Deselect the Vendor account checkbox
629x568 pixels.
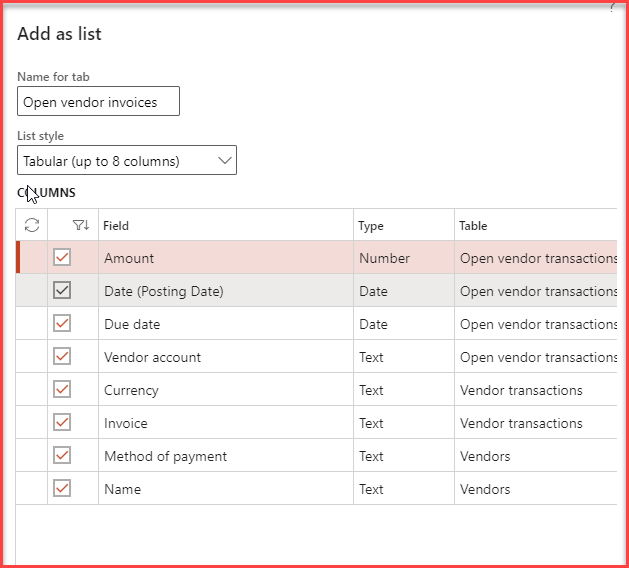pos(62,356)
